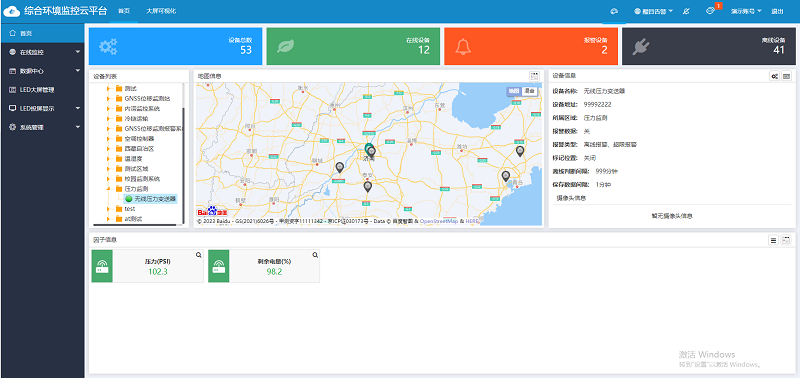Screen dimensions: 800x378
Task: Click the list-view icon in 因子信息 panel header
Action: pyautogui.click(x=773, y=240)
